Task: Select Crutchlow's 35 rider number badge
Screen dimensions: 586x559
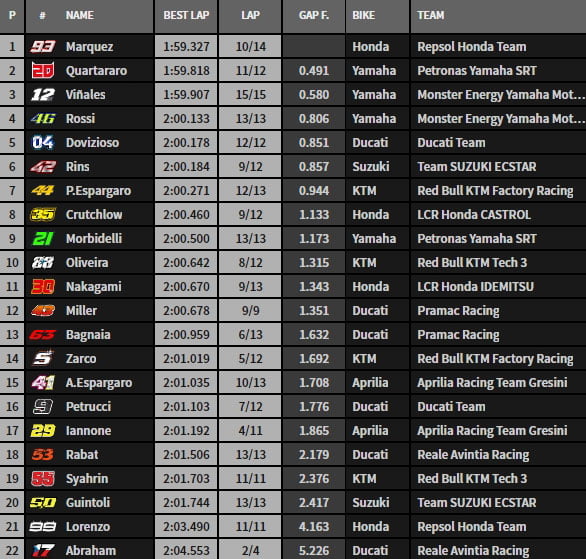Action: click(x=43, y=214)
